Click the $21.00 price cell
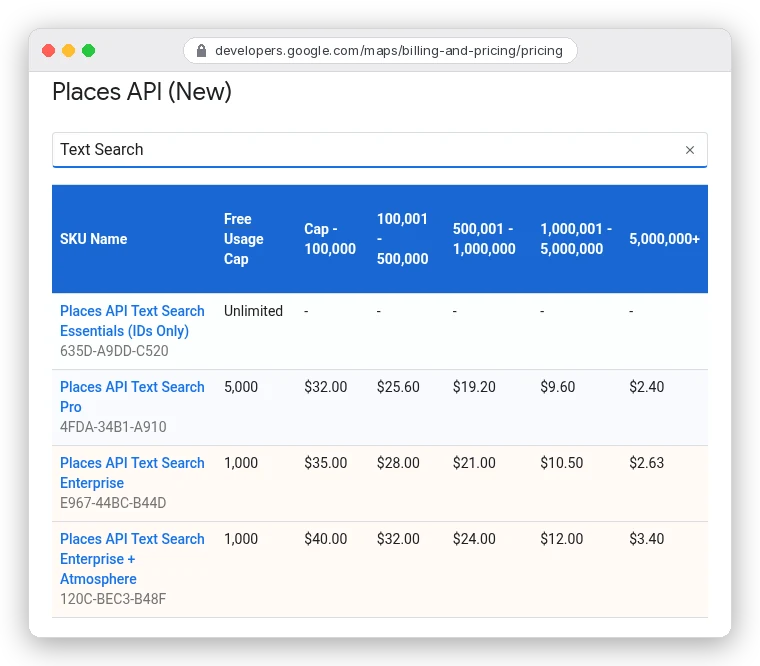Image resolution: width=760 pixels, height=666 pixels. click(x=474, y=463)
